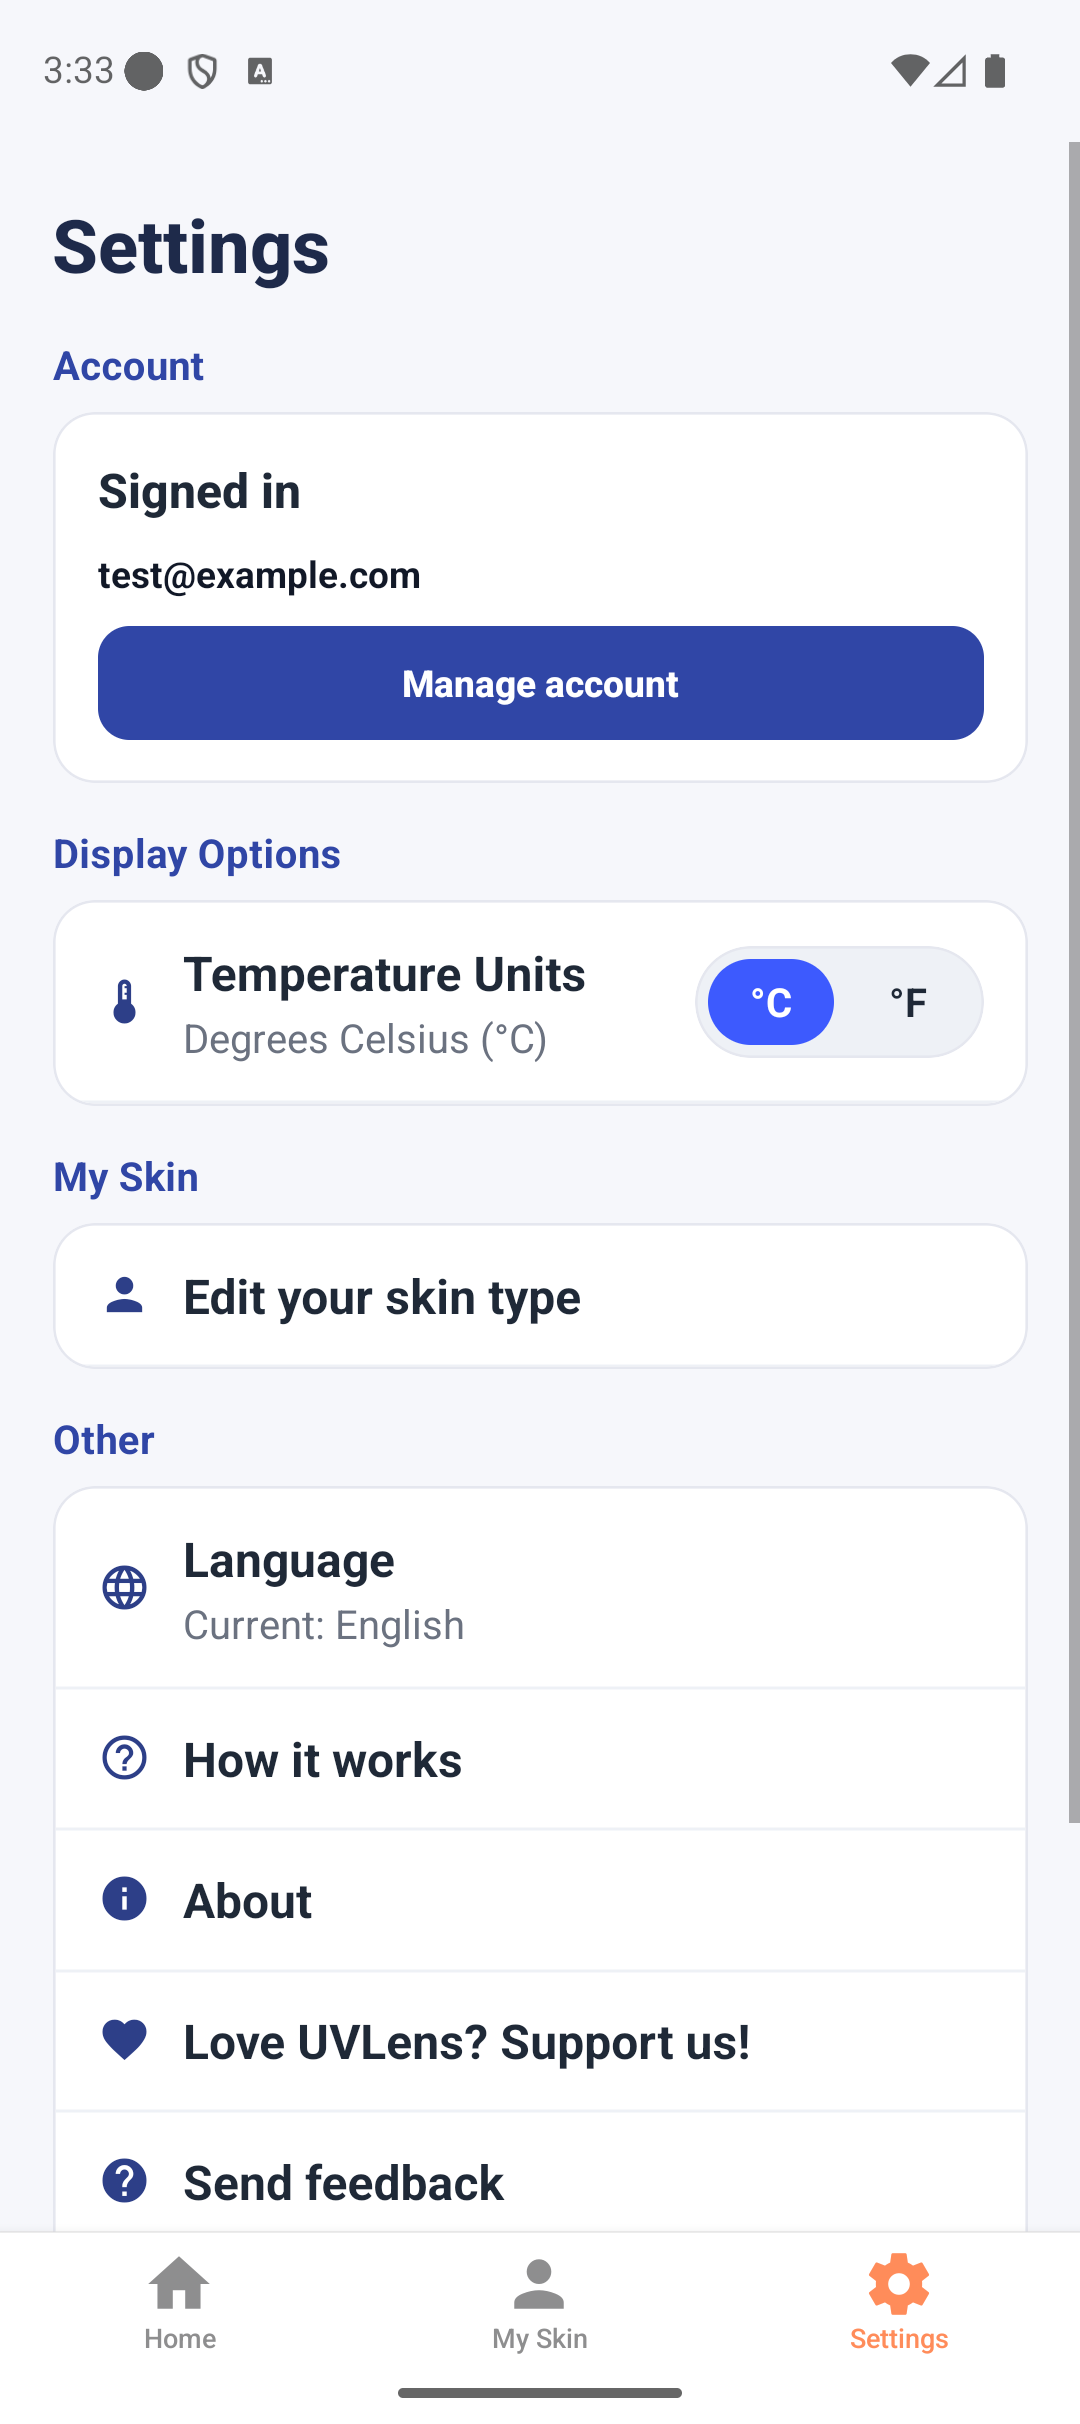Tap the heart icon beside Support us
Viewport: 1080px width, 2424px height.
coord(124,2040)
